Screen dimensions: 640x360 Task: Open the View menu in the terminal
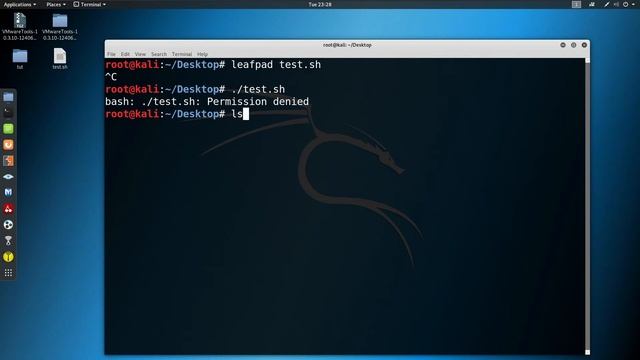pyautogui.click(x=140, y=54)
